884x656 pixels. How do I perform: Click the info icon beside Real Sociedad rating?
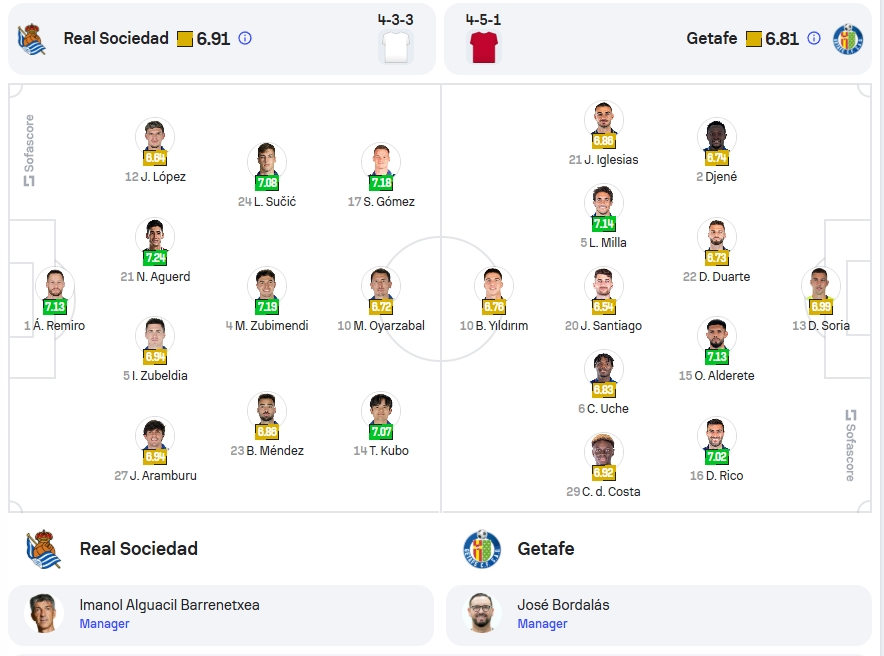tap(245, 38)
